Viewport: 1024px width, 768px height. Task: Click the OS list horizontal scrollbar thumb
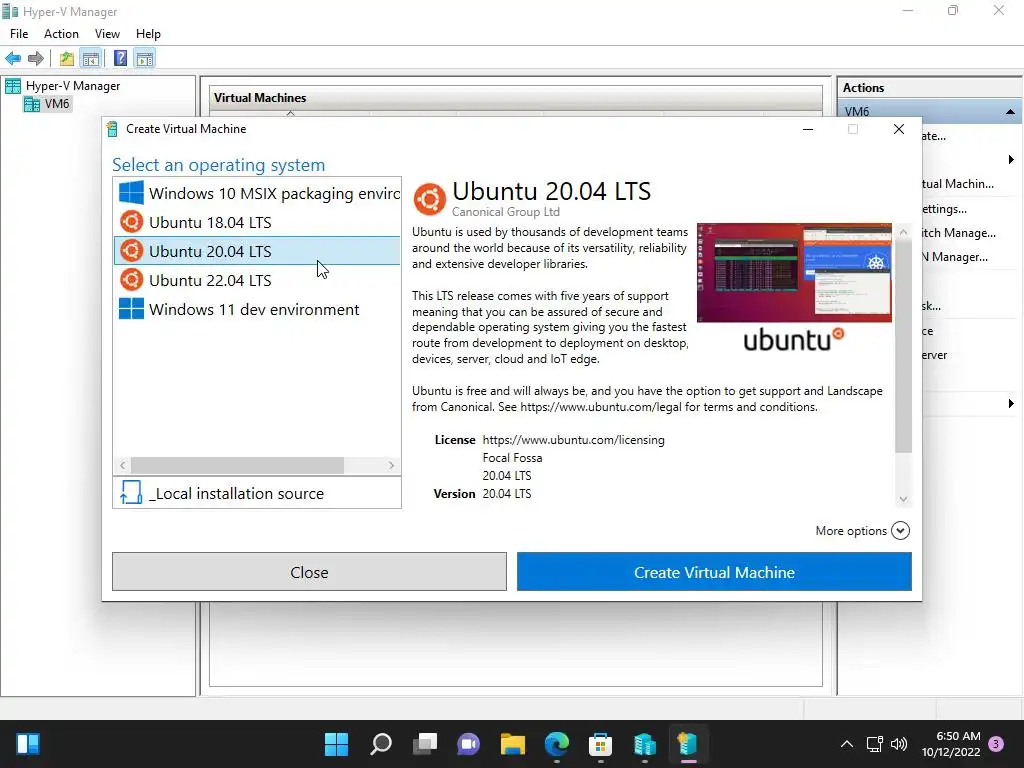(237, 465)
